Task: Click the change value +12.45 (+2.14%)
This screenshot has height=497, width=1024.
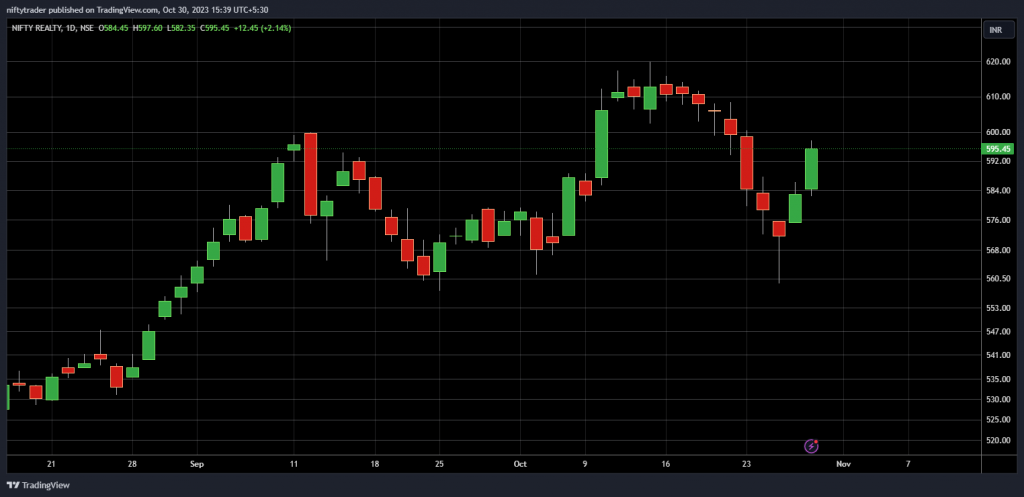Action: [x=261, y=28]
